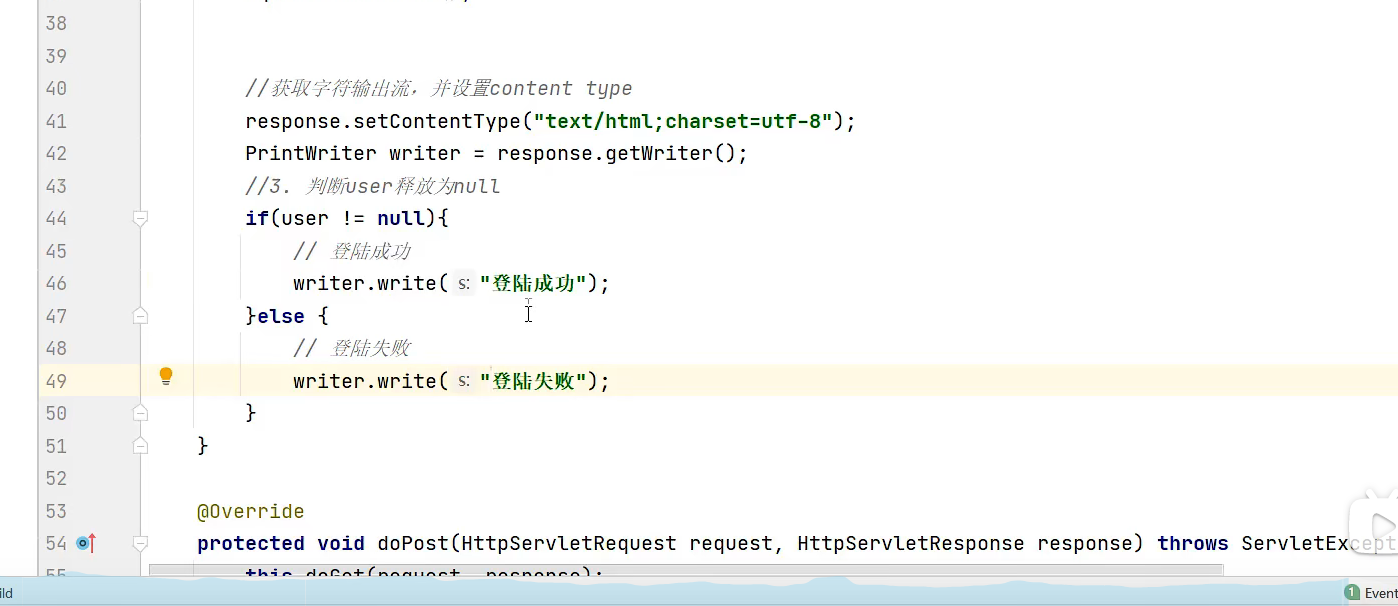
Task: Click the "登陆失败" string literal on line 49
Action: (533, 381)
